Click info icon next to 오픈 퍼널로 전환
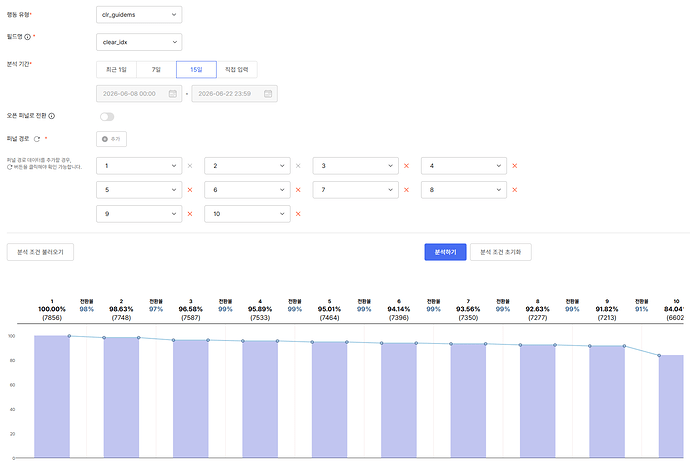This screenshot has height=465, width=690. pos(51,116)
